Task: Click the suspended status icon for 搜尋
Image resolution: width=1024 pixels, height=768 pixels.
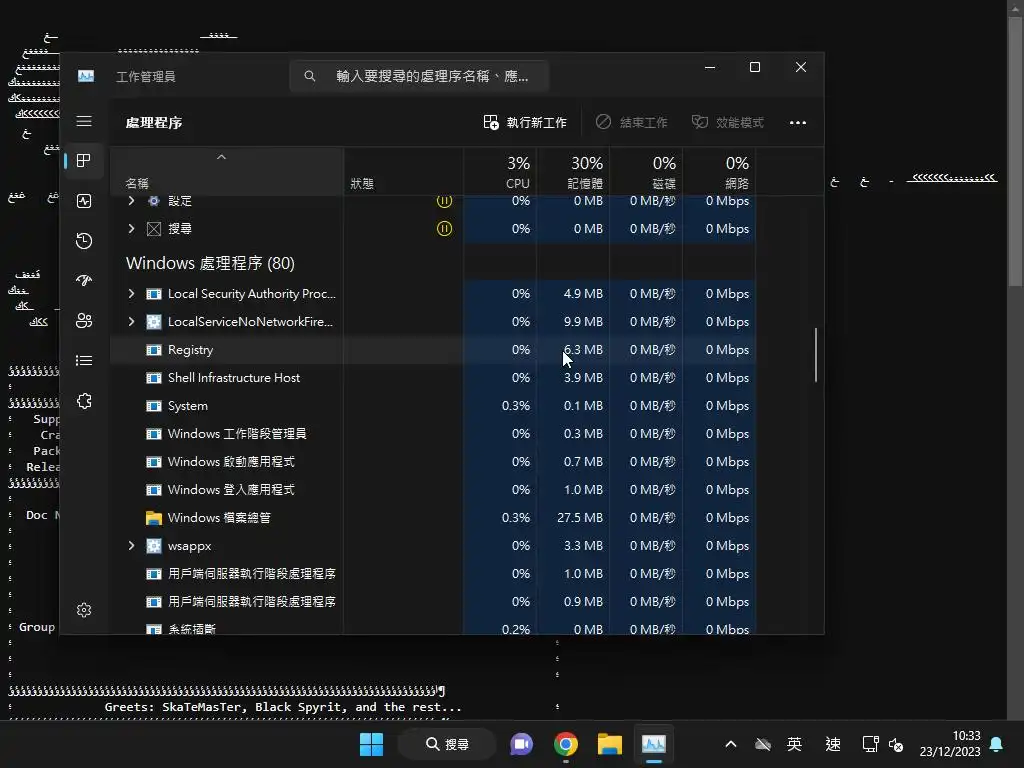Action: pos(444,229)
